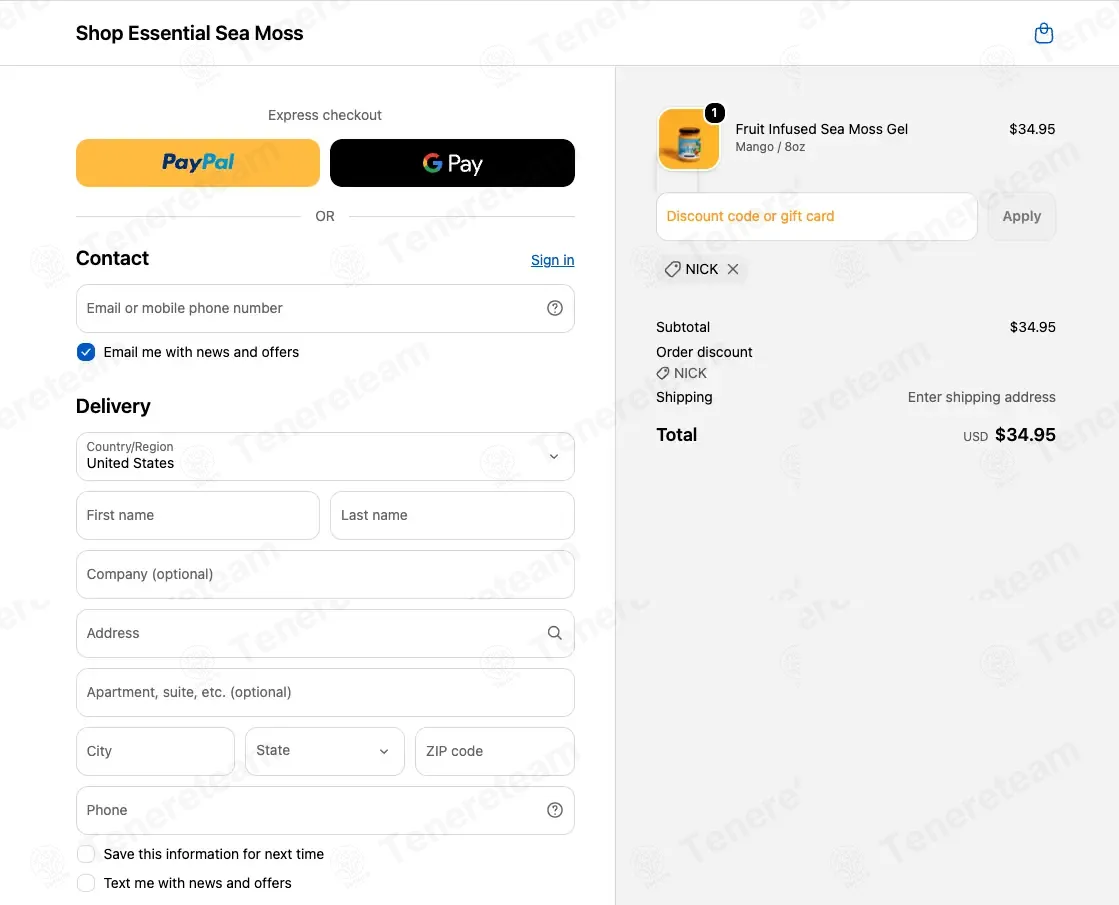Check Text me with news and offers

pos(86,883)
